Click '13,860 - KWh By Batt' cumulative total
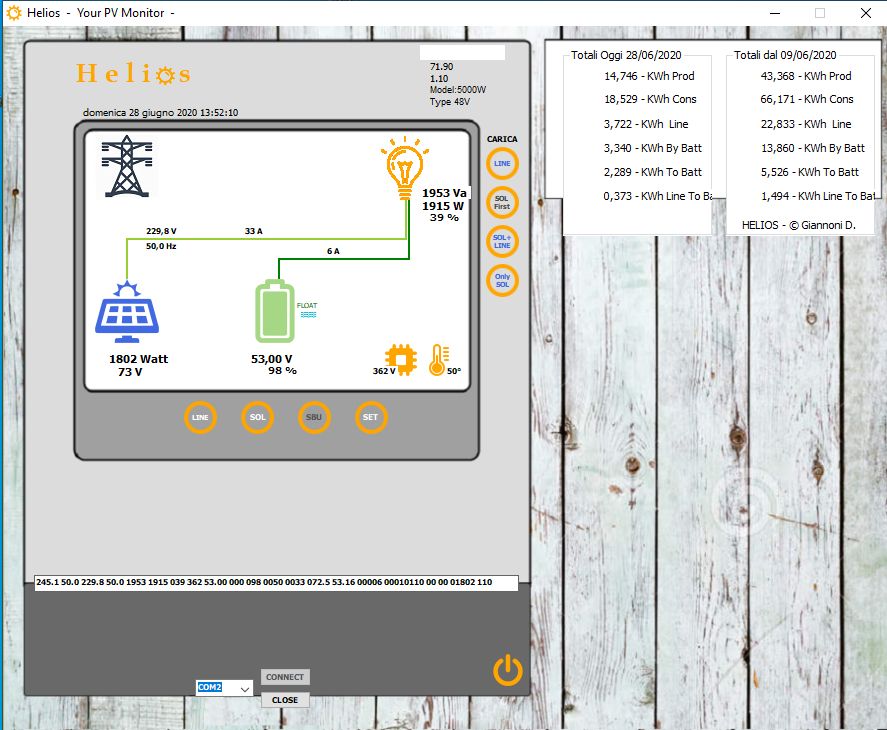 (813, 148)
